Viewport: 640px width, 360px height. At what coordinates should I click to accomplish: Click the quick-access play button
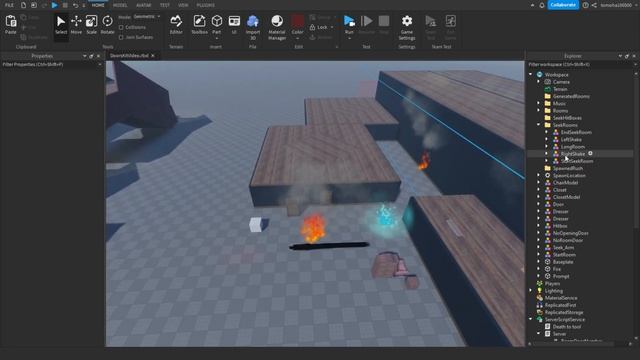[54, 5]
